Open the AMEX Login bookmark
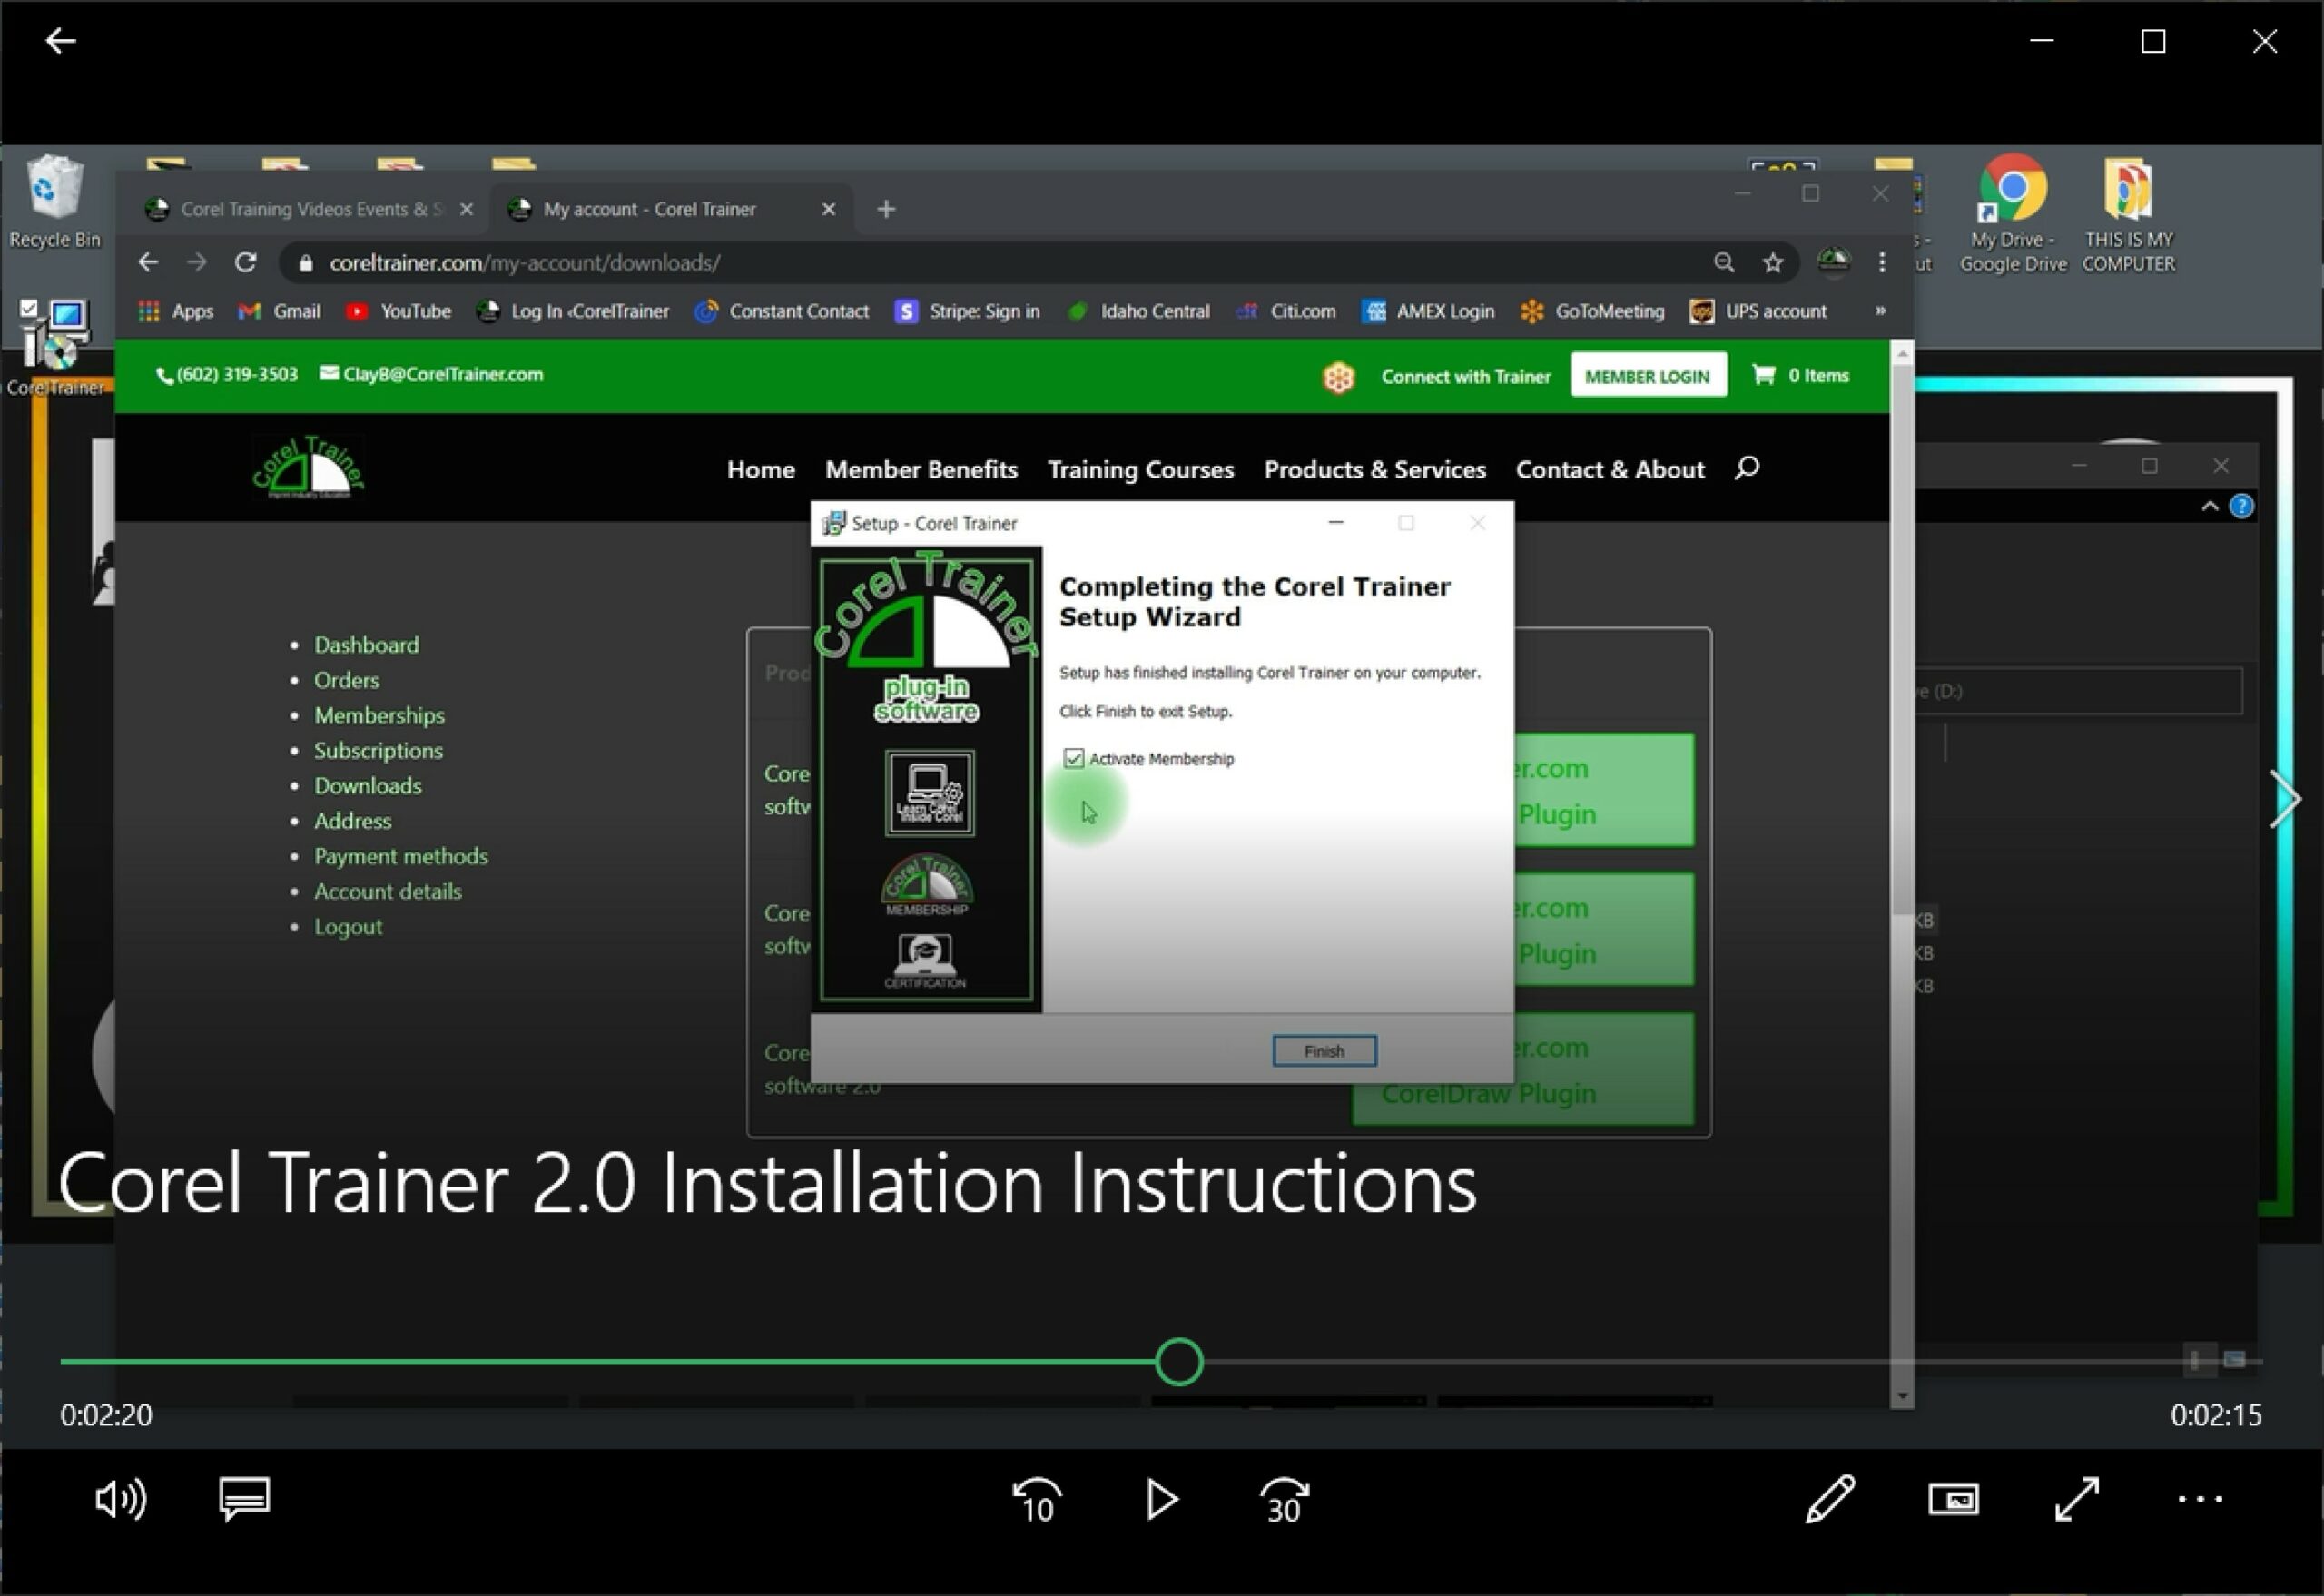The height and width of the screenshot is (1596, 2324). pyautogui.click(x=1428, y=311)
